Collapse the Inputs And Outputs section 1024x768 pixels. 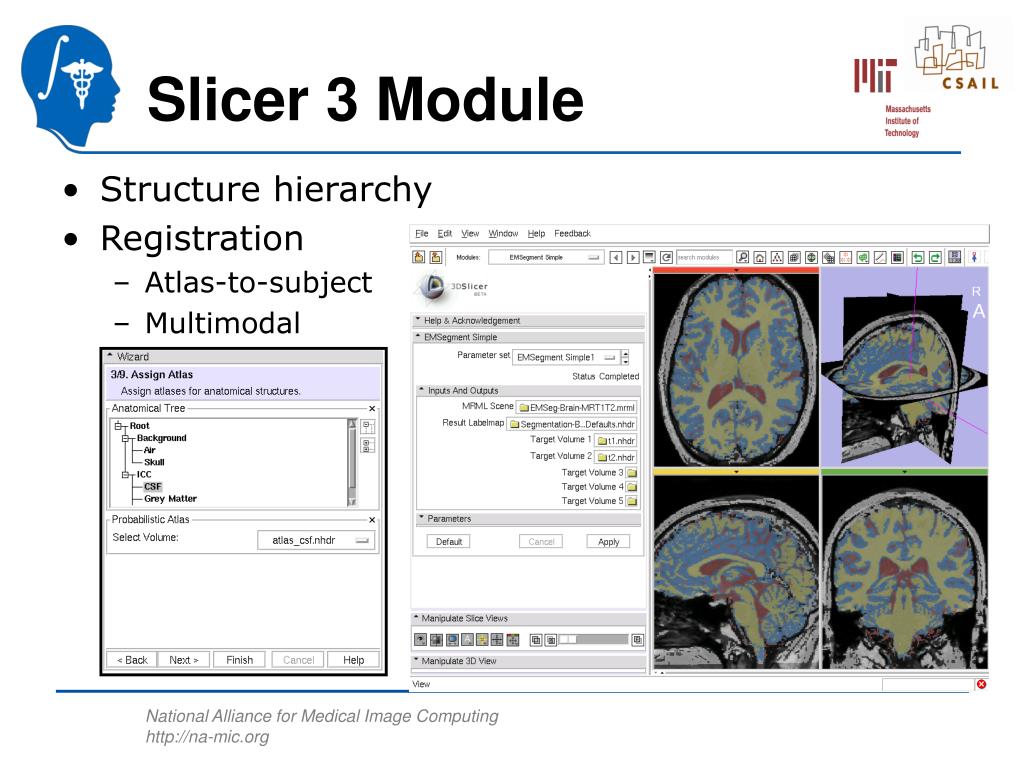point(528,391)
